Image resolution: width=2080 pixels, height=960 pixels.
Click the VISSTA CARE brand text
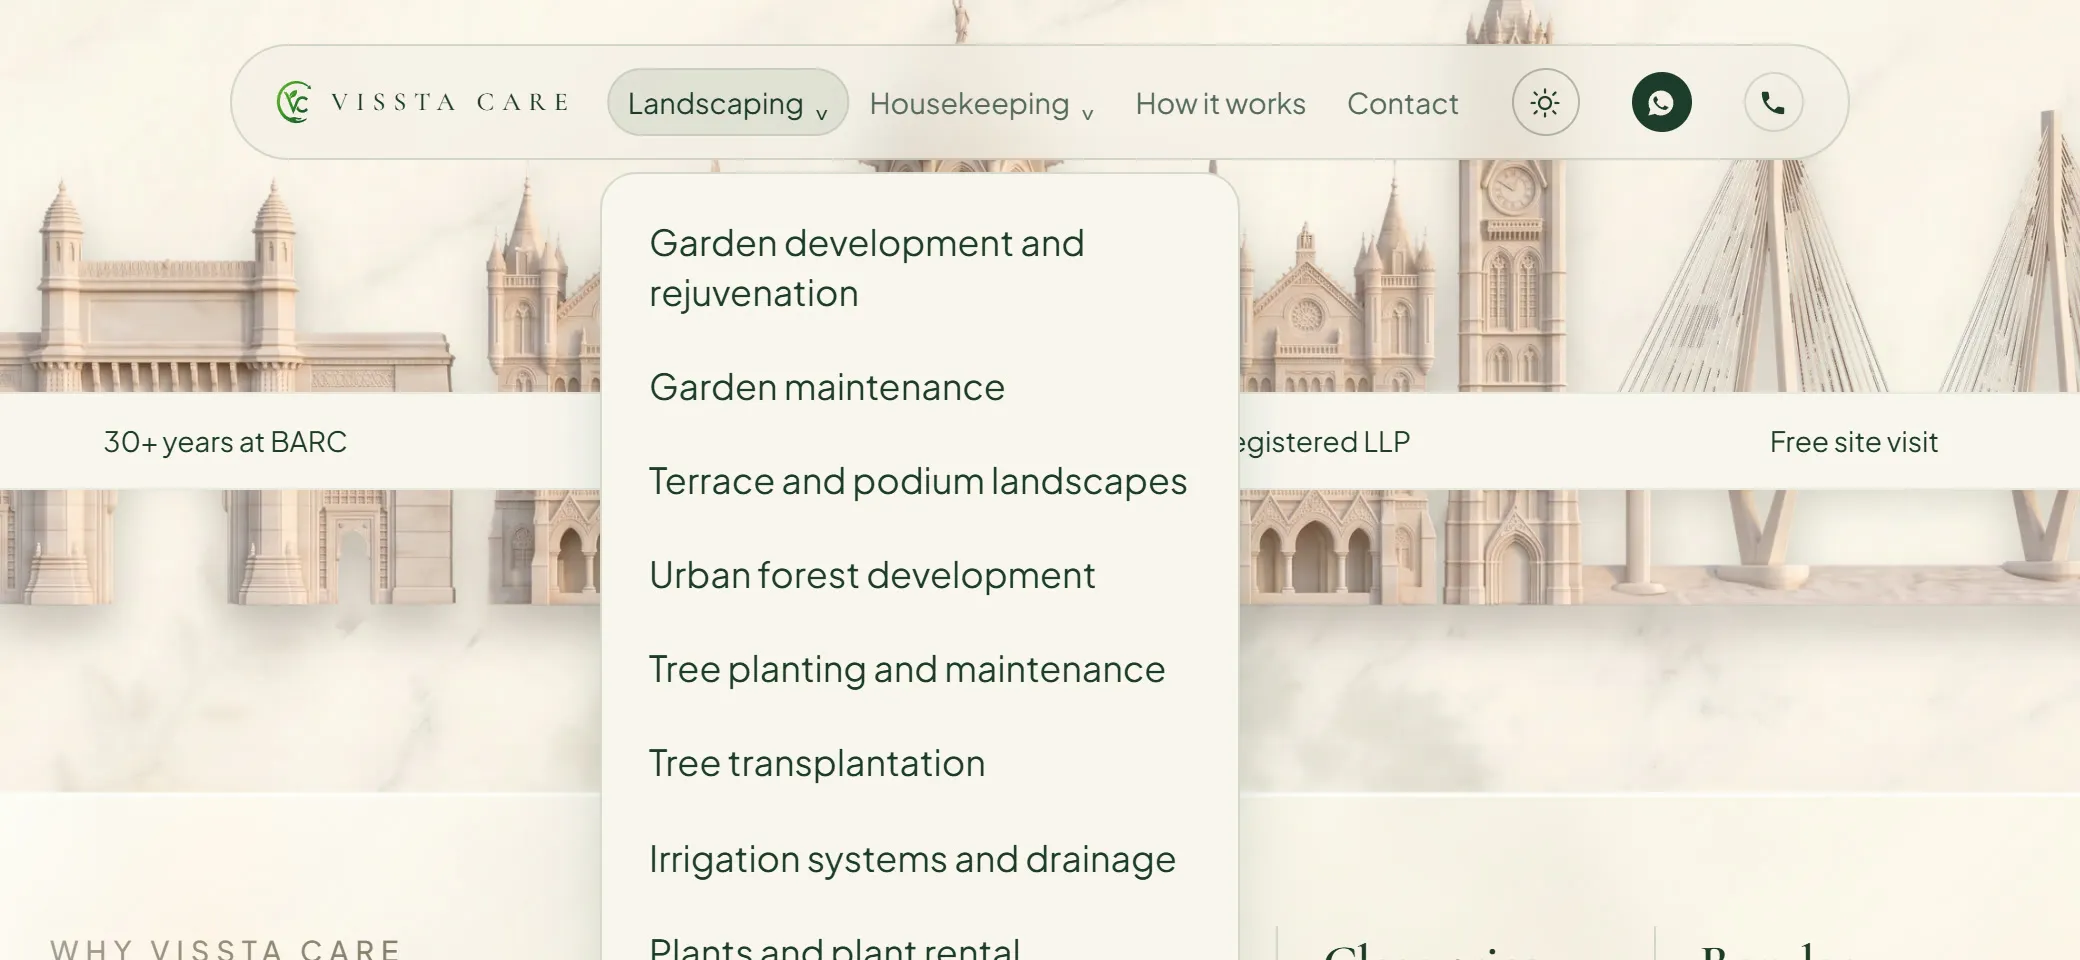coord(450,102)
